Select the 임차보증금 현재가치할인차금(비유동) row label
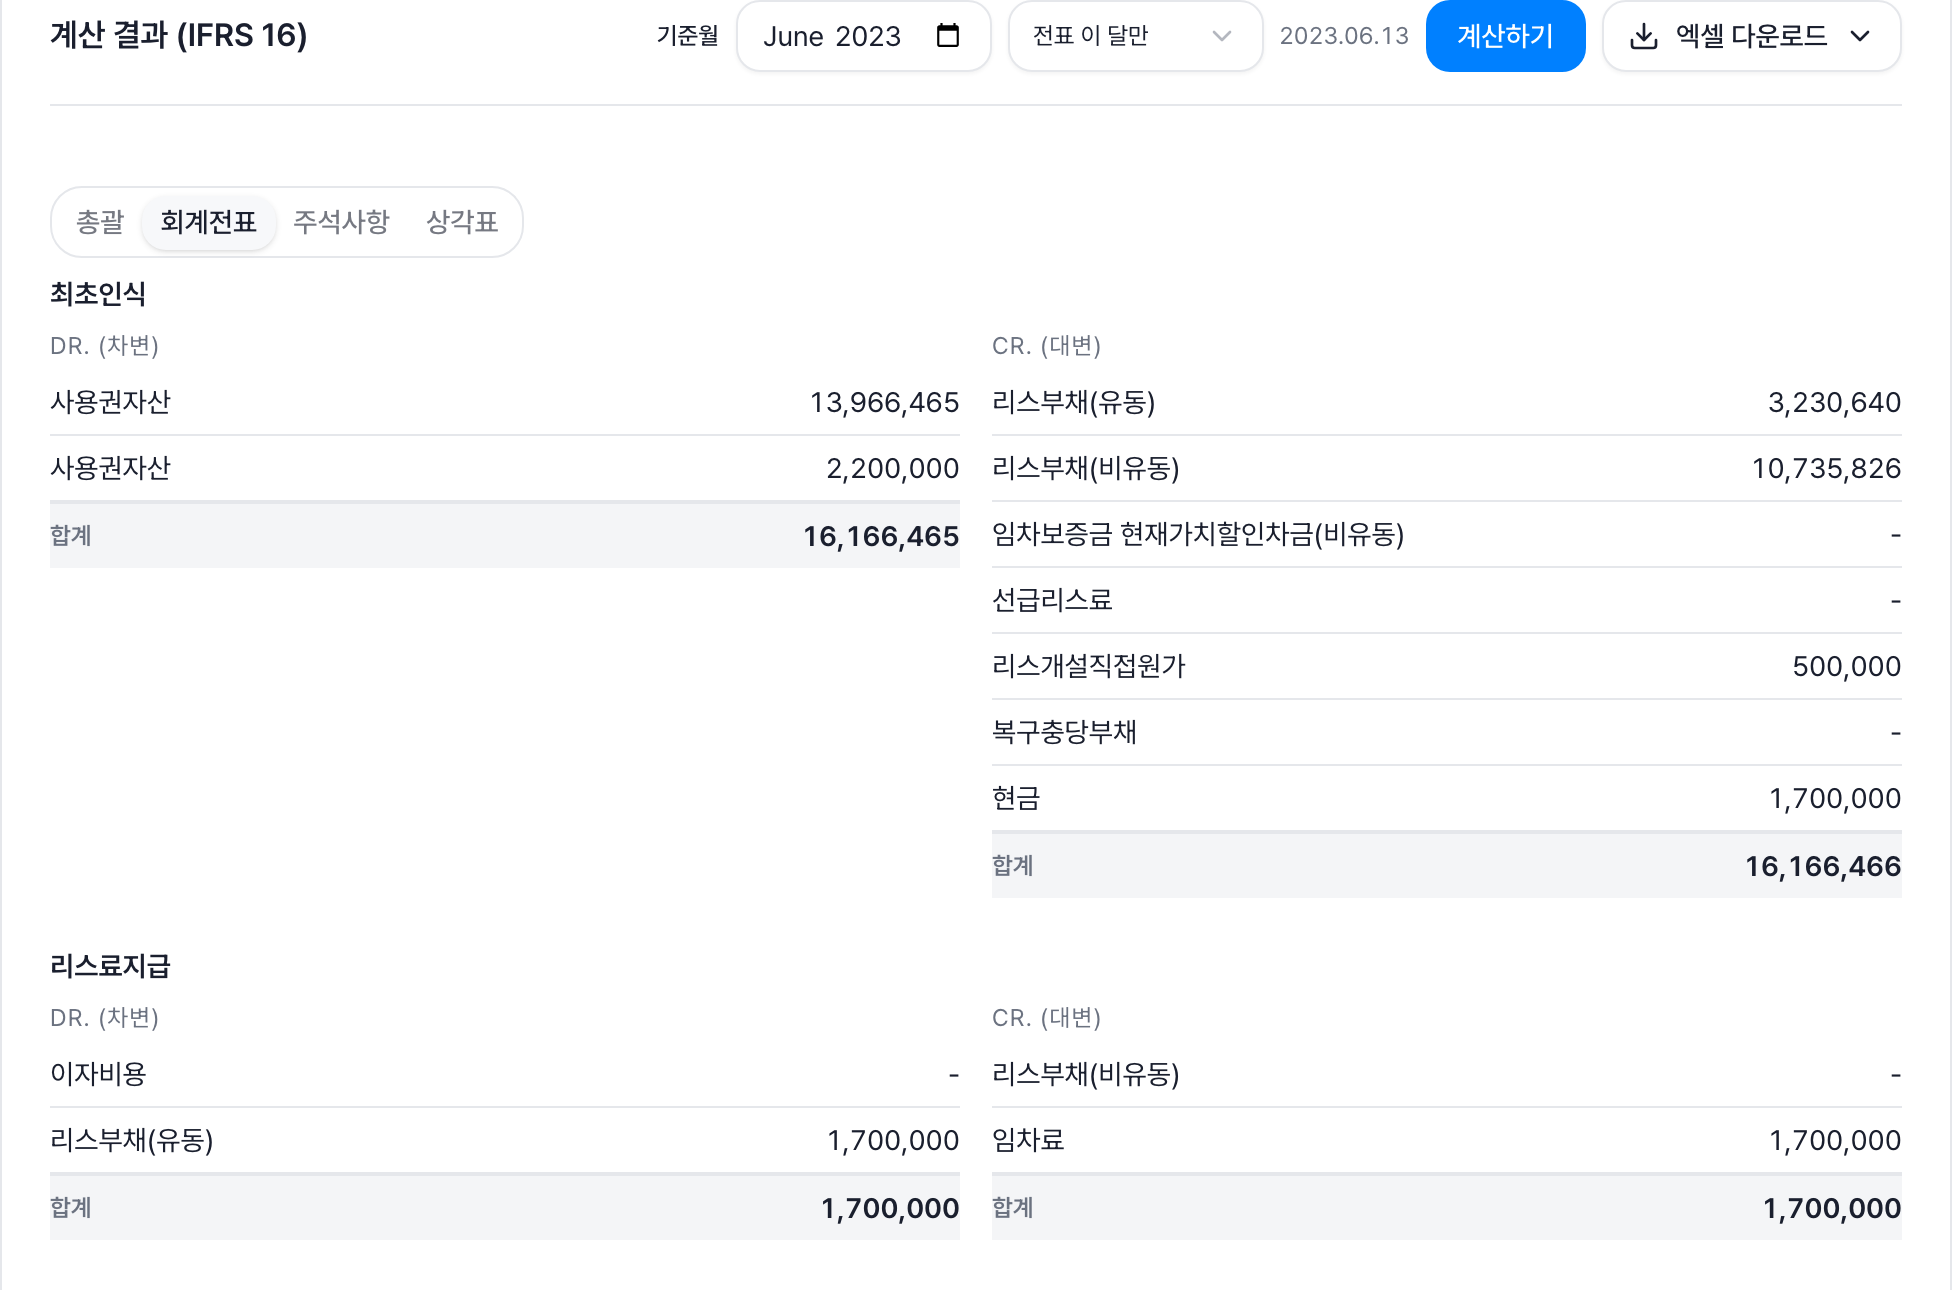Image resolution: width=1952 pixels, height=1290 pixels. coord(1198,534)
